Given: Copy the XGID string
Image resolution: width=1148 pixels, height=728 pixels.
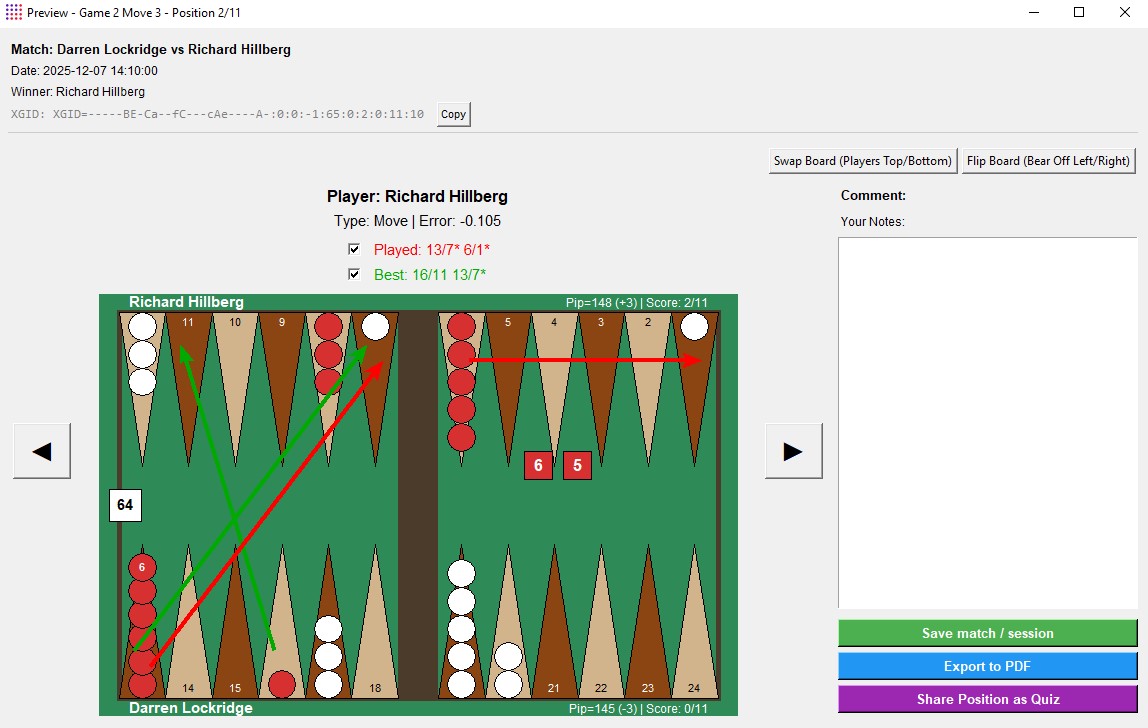Looking at the screenshot, I should pos(453,114).
